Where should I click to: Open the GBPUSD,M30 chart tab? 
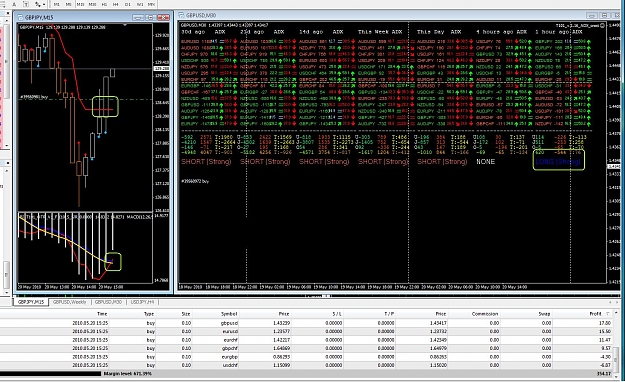click(x=108, y=302)
